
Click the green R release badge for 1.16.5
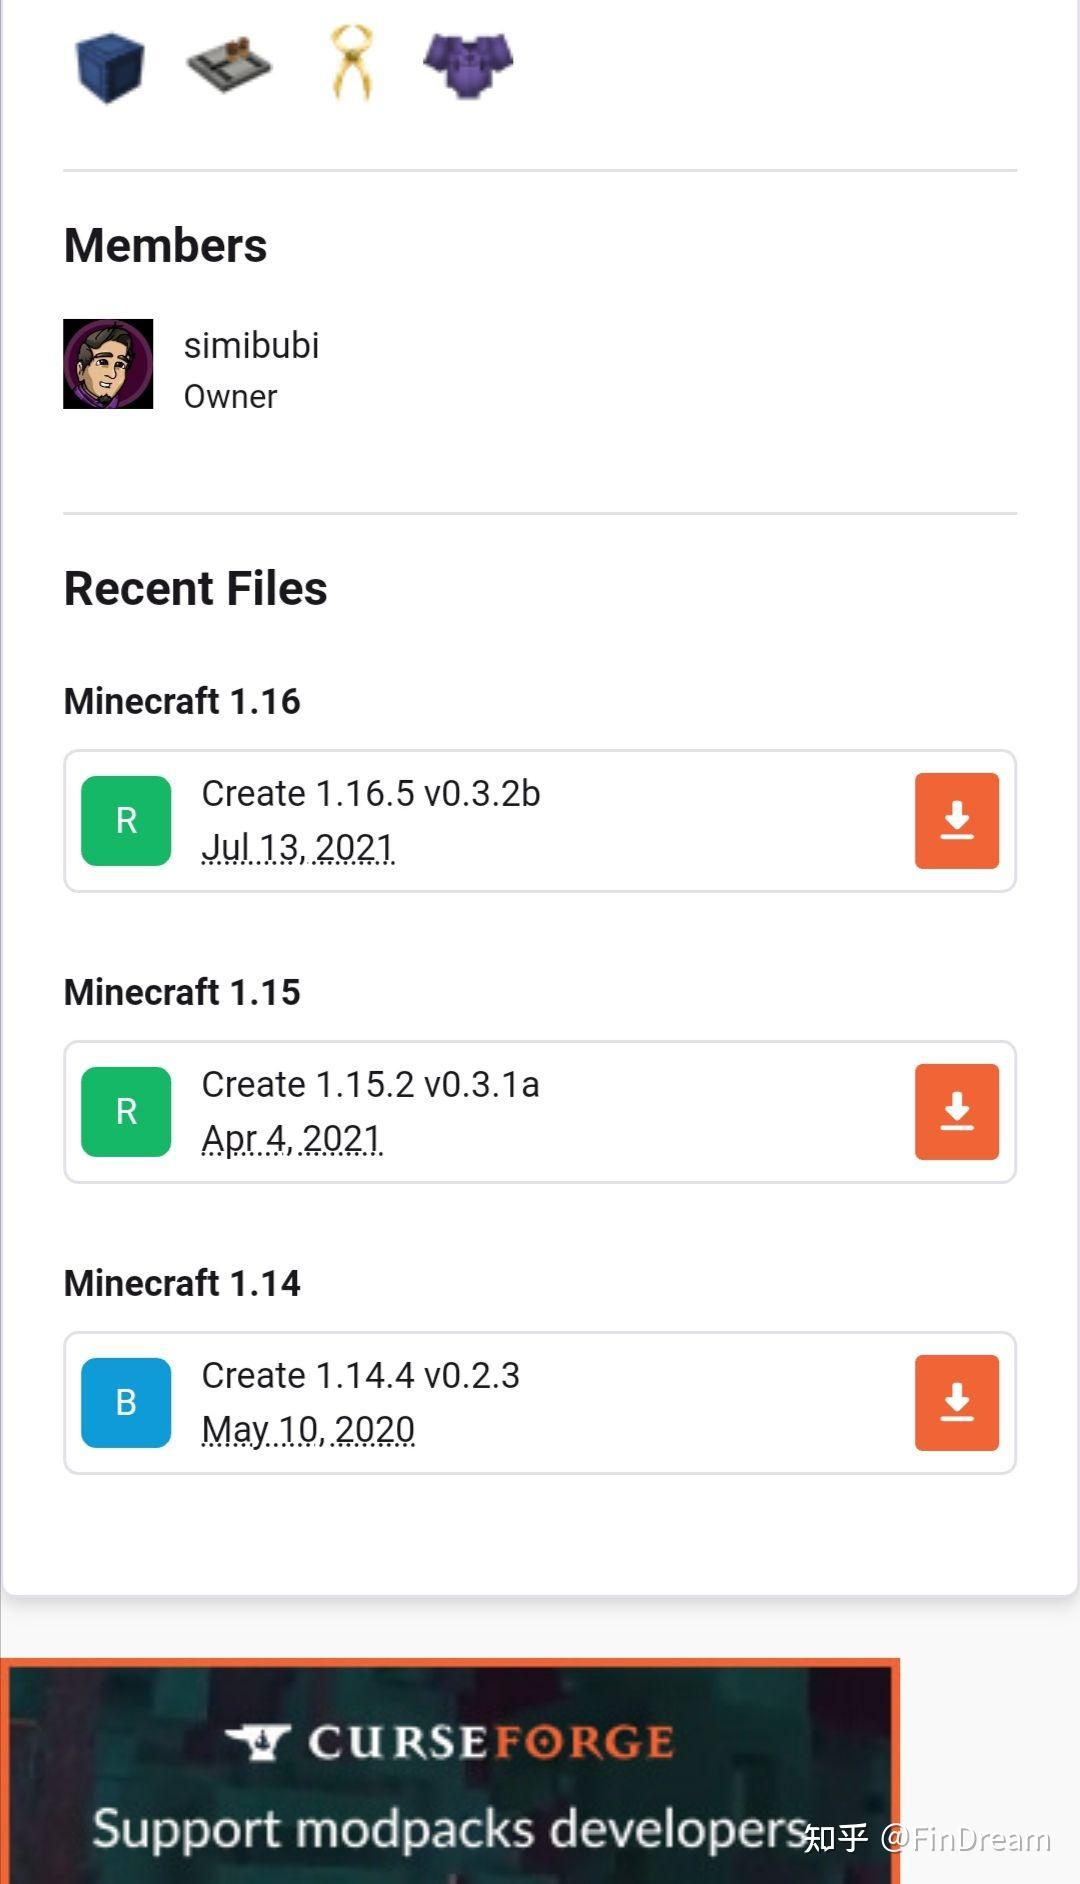[x=125, y=820]
